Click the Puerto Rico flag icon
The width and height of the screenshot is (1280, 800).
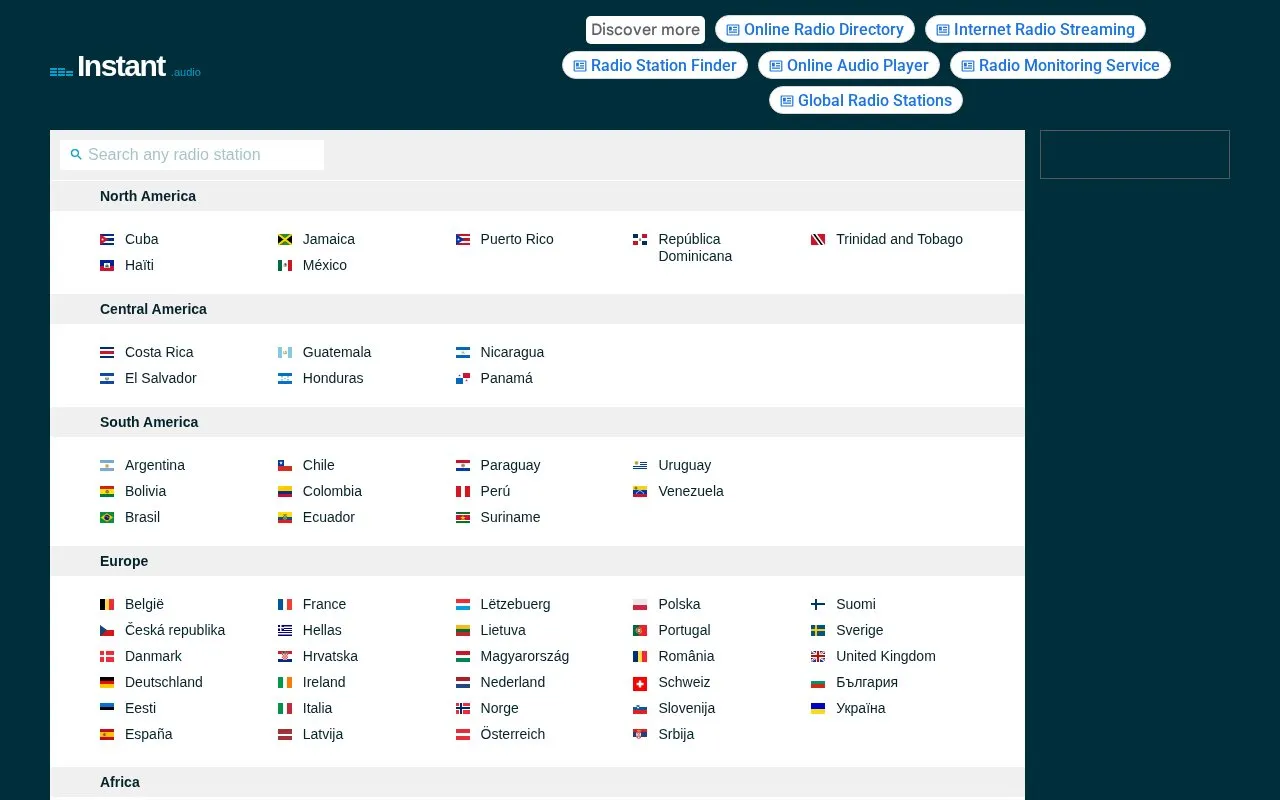click(463, 240)
